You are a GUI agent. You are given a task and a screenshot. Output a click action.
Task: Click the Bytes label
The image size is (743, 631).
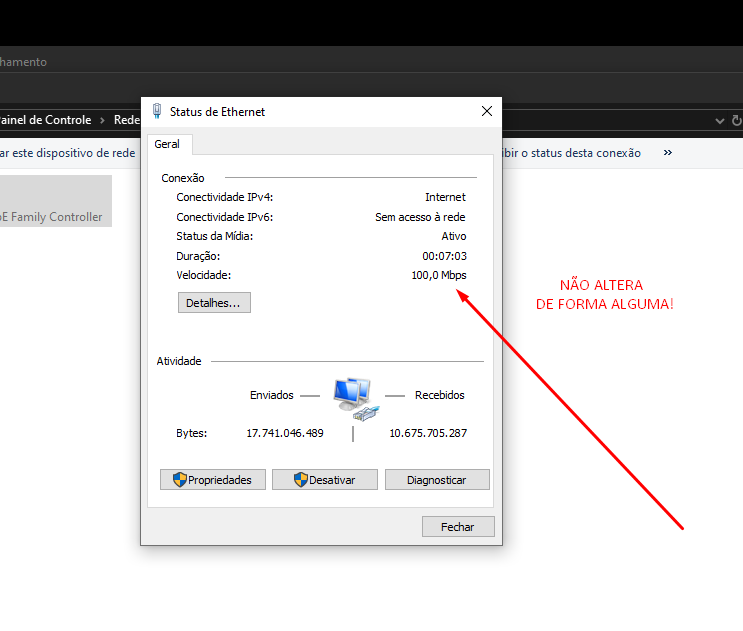191,433
